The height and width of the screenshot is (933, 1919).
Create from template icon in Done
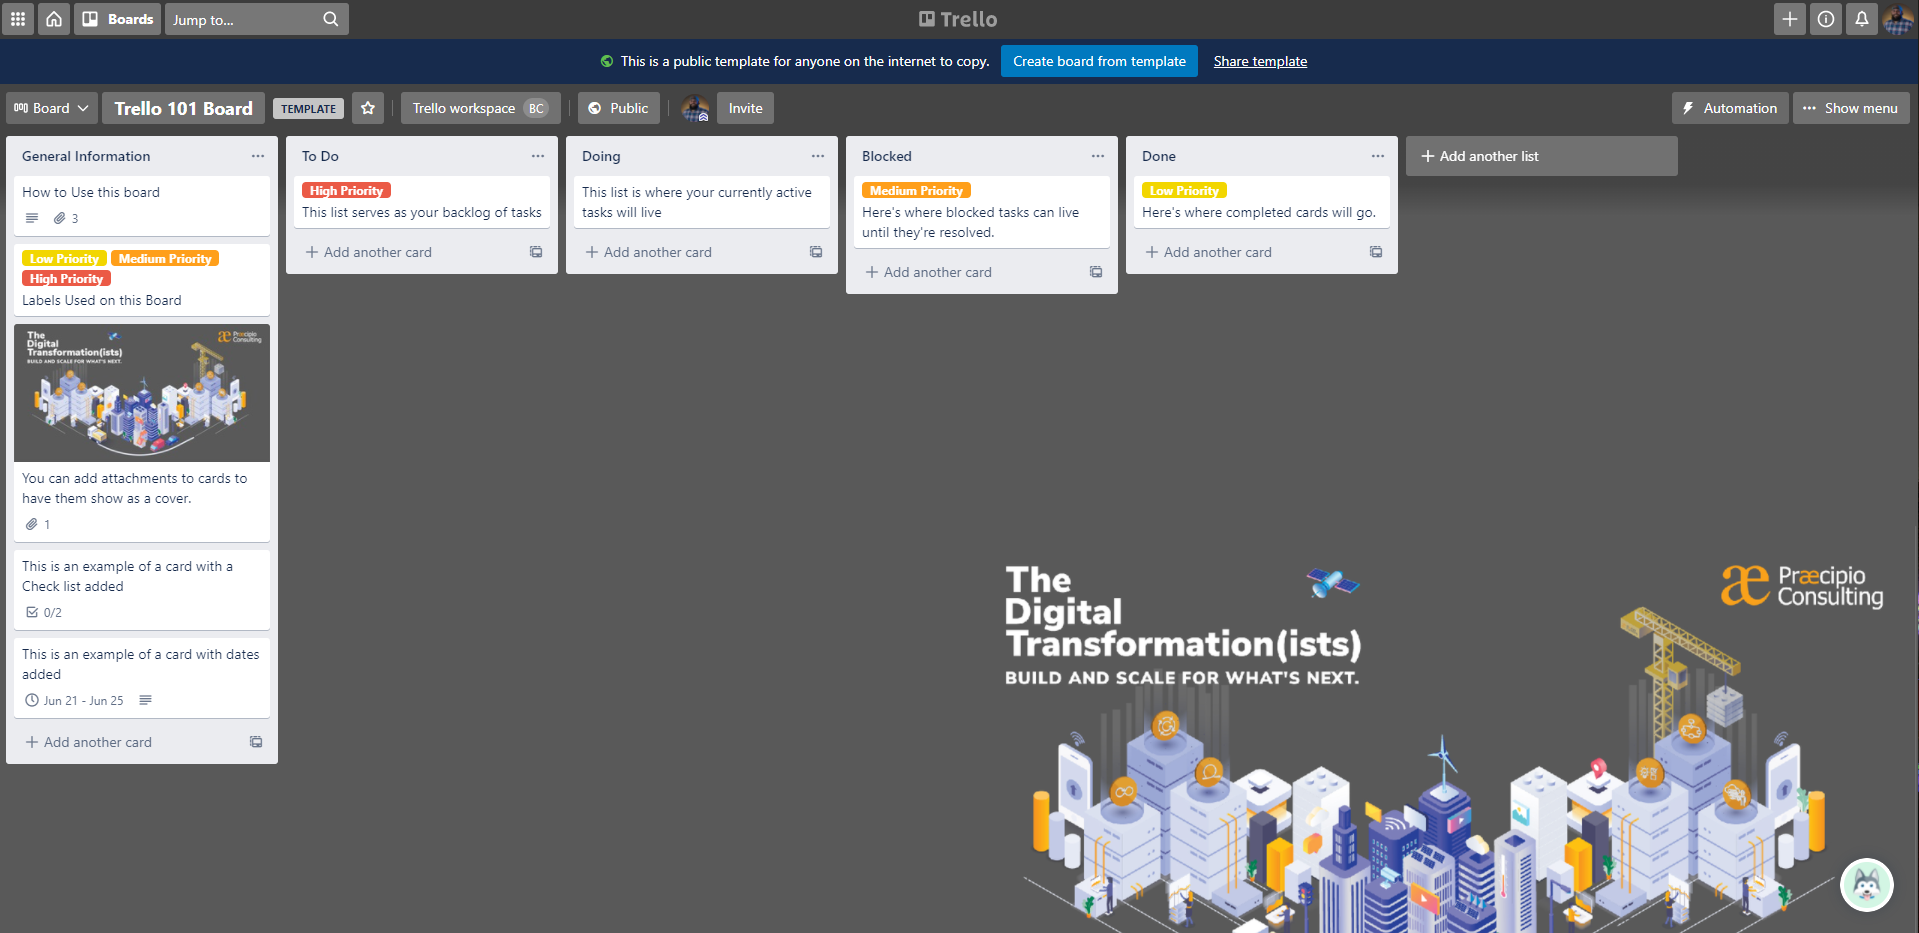pos(1376,252)
